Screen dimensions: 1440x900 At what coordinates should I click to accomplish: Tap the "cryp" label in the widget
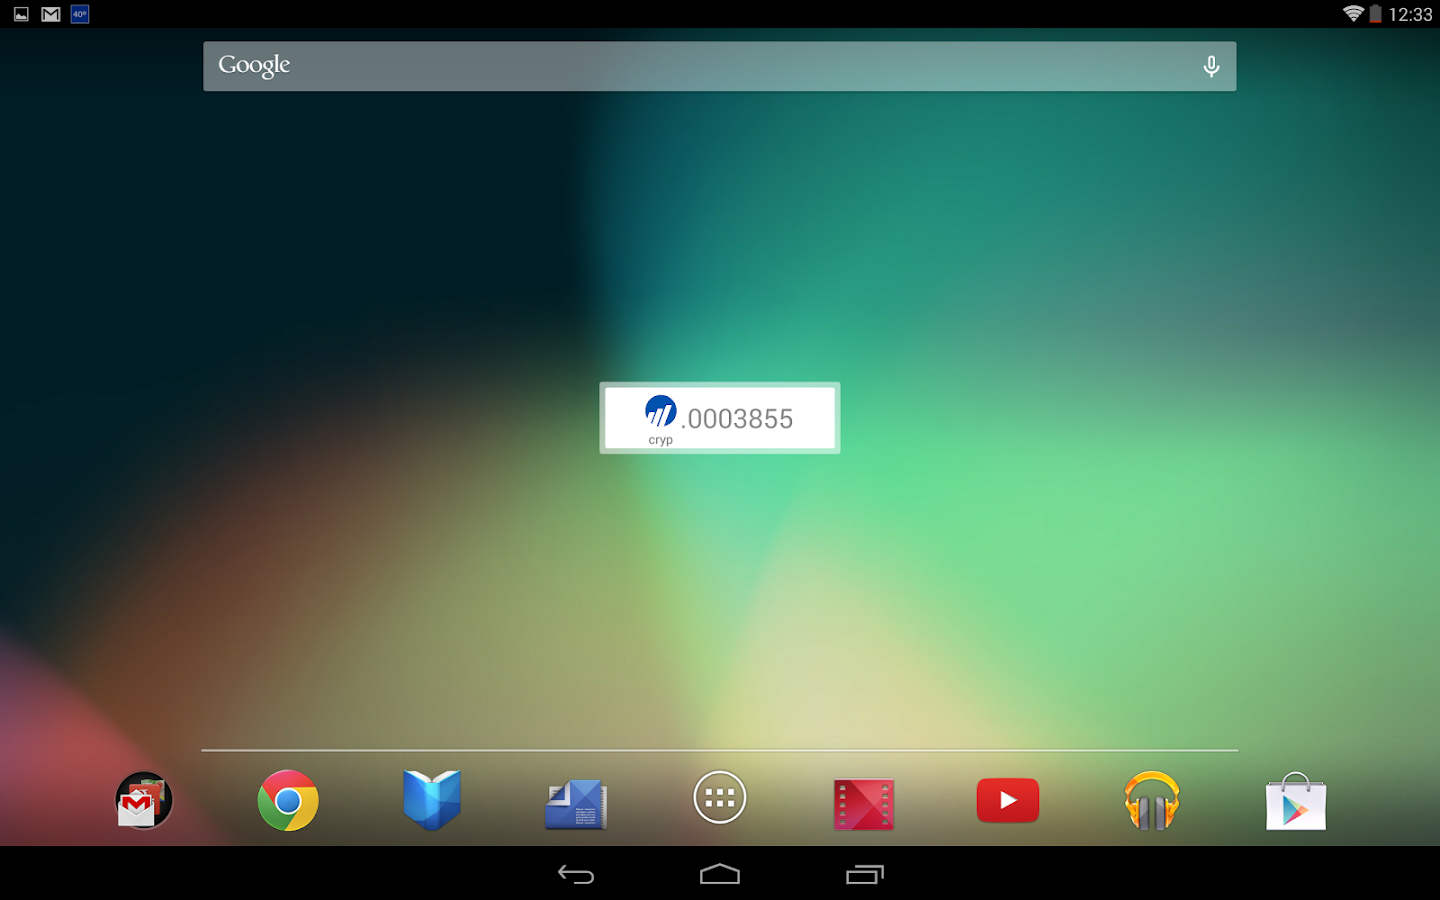coord(660,440)
